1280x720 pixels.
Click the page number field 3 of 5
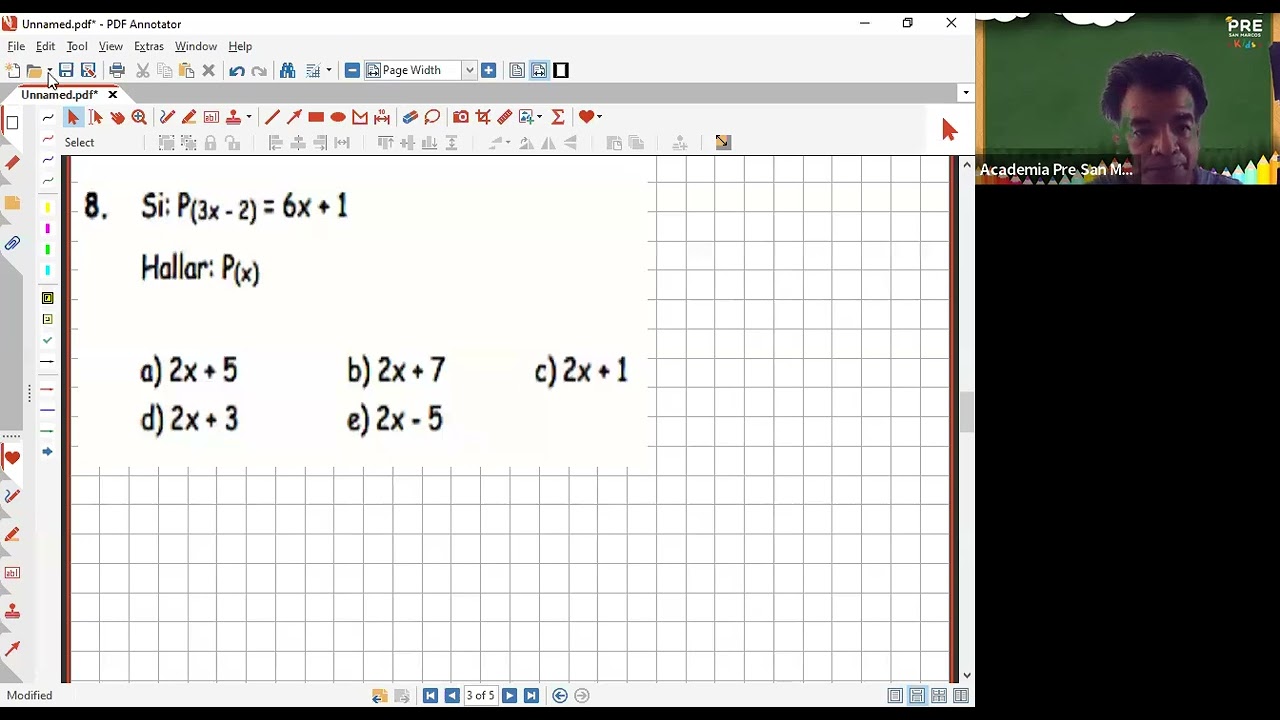click(x=480, y=696)
